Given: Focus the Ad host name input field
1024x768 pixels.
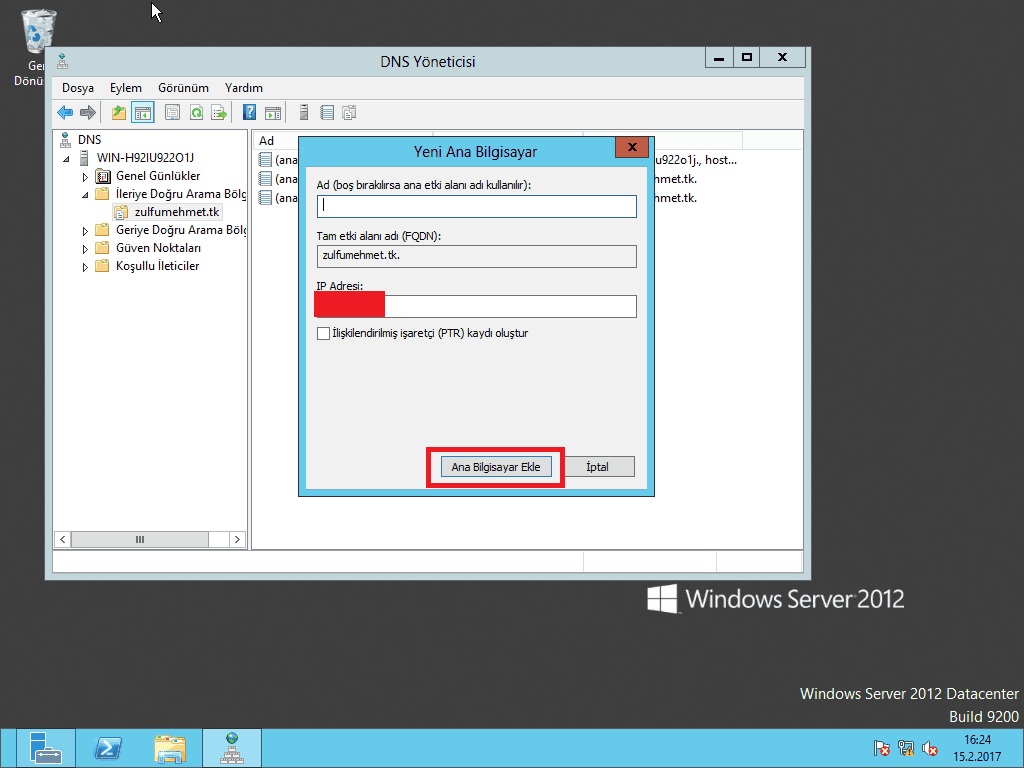Looking at the screenshot, I should click(x=477, y=206).
